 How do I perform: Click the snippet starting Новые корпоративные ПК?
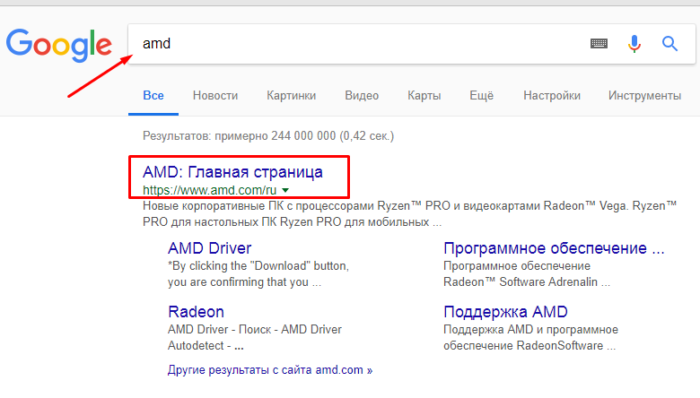click(x=409, y=214)
